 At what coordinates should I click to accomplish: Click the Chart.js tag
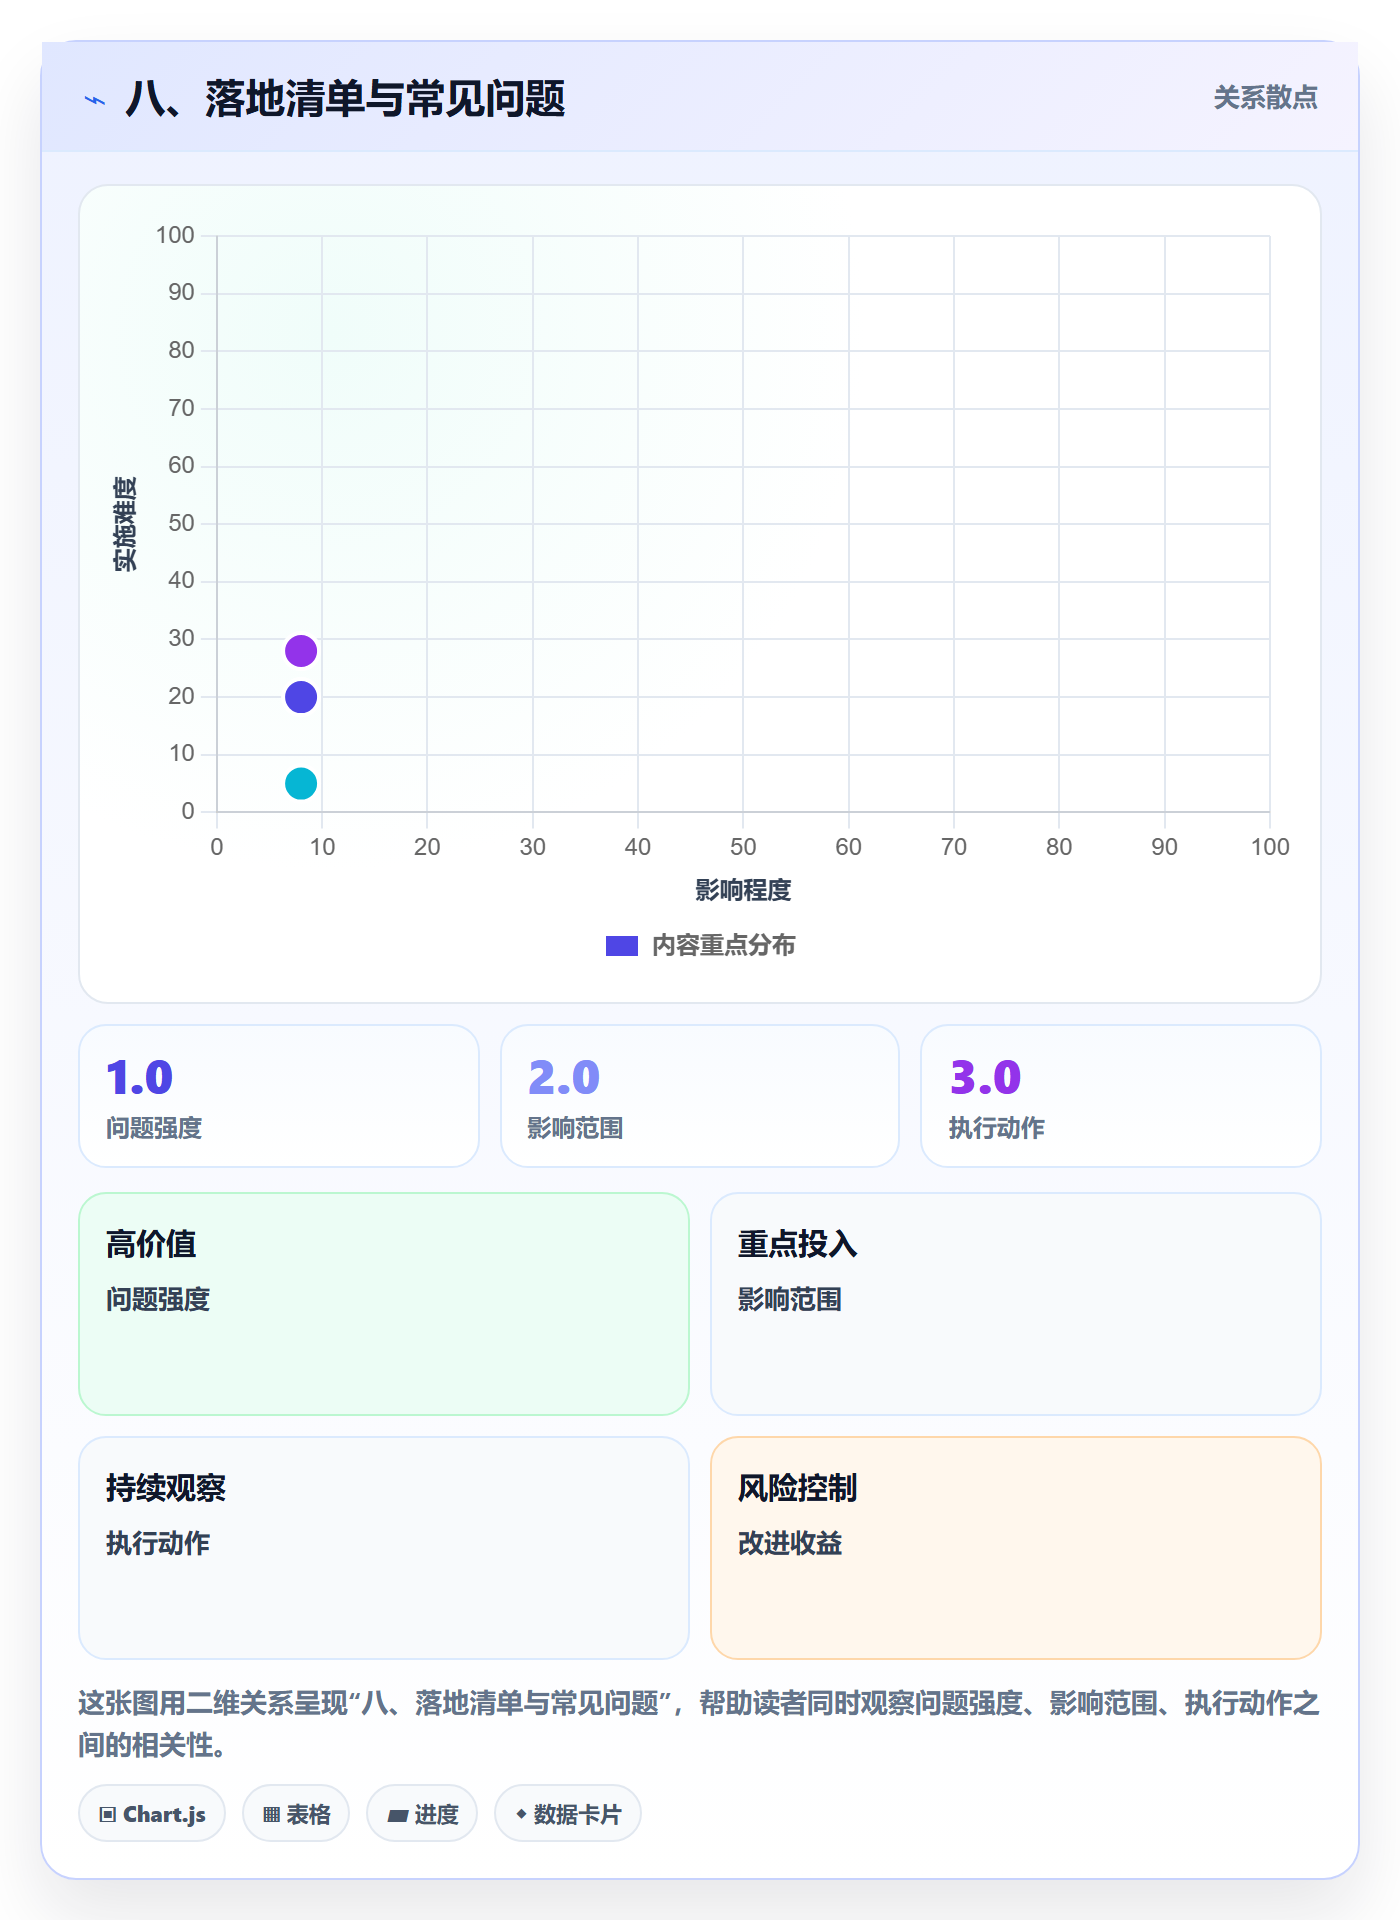click(152, 1814)
